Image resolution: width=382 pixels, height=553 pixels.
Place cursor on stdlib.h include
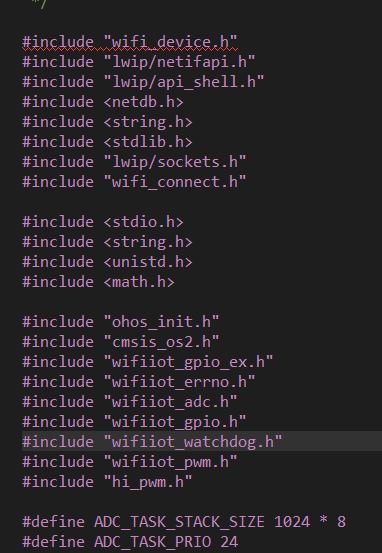pos(108,142)
